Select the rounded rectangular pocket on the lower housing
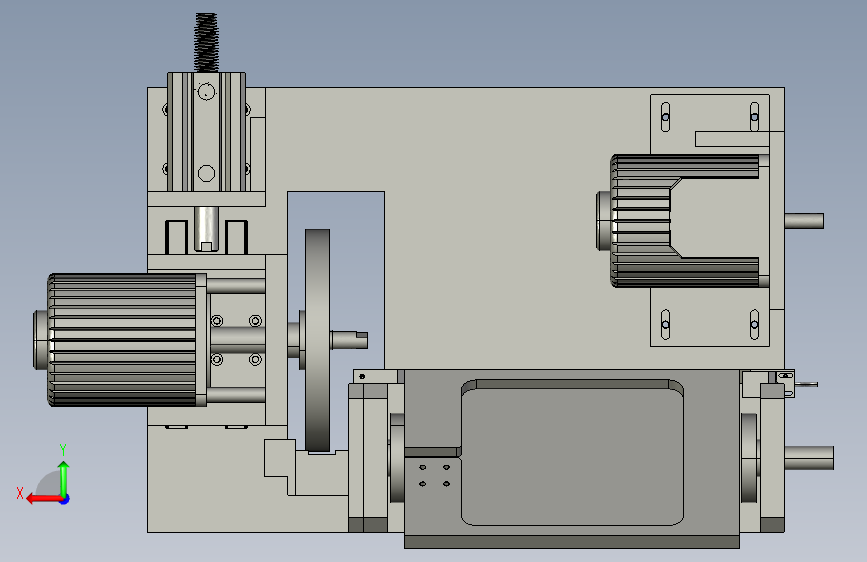This screenshot has height=562, width=867. click(x=572, y=452)
